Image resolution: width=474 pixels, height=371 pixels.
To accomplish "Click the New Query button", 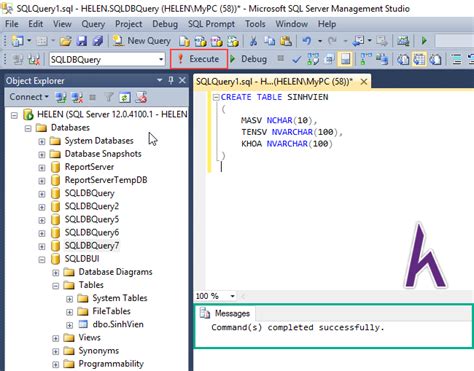I will click(141, 41).
